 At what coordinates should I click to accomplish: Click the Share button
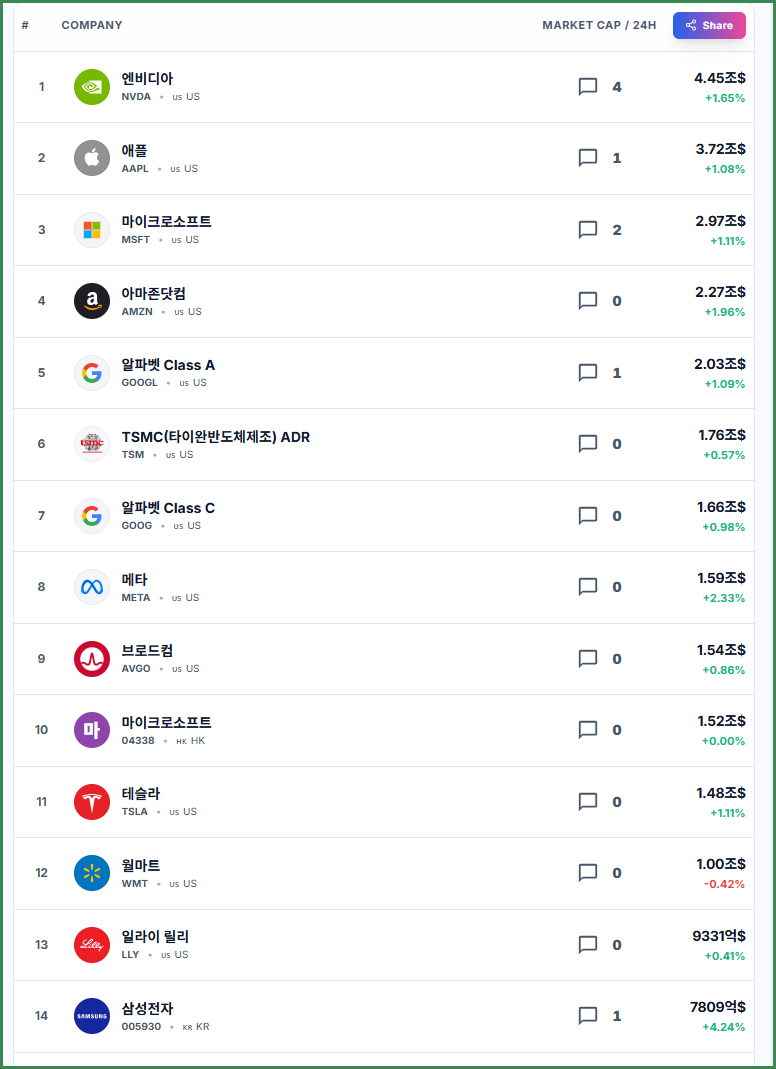click(709, 25)
